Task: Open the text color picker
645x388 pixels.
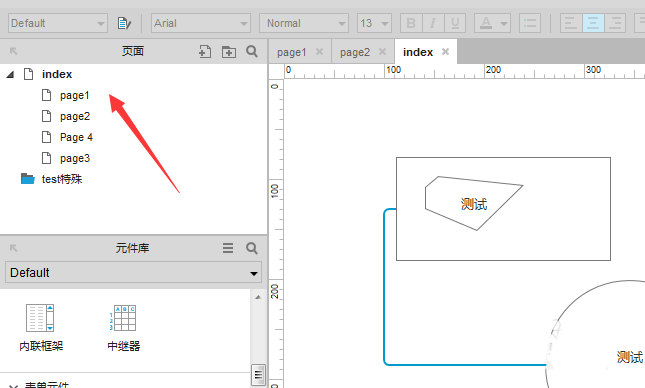Action: point(492,23)
